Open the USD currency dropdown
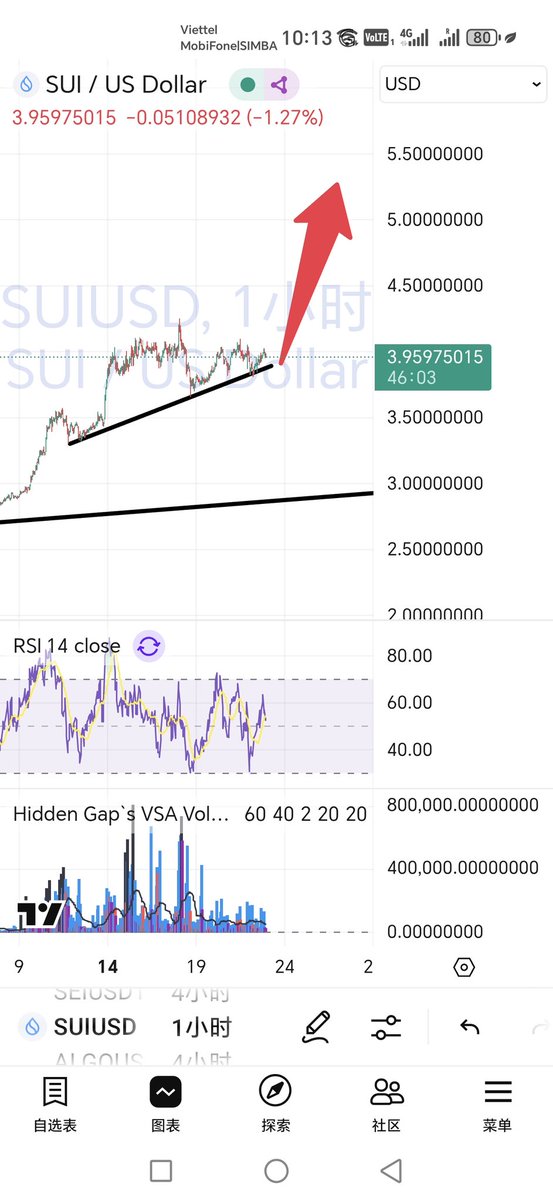This screenshot has height=1200, width=553. tap(462, 84)
